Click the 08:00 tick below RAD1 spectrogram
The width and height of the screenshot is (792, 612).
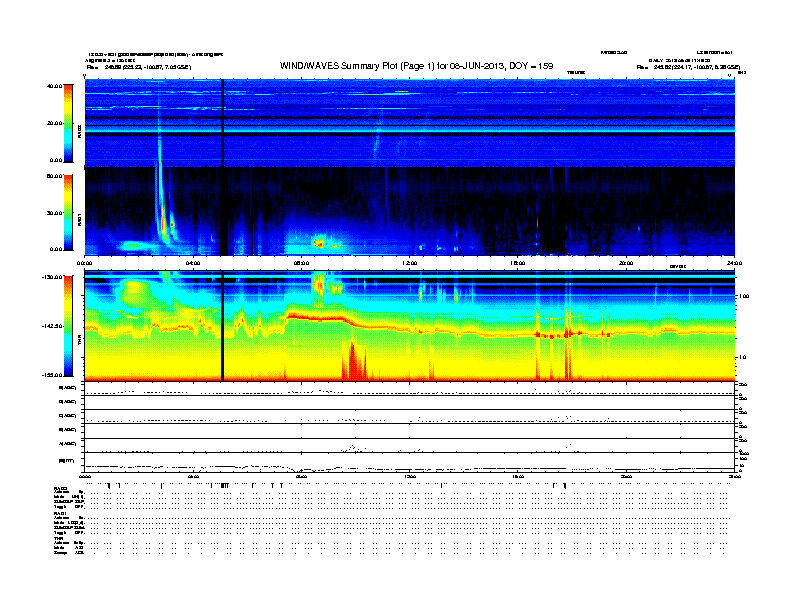click(x=301, y=263)
